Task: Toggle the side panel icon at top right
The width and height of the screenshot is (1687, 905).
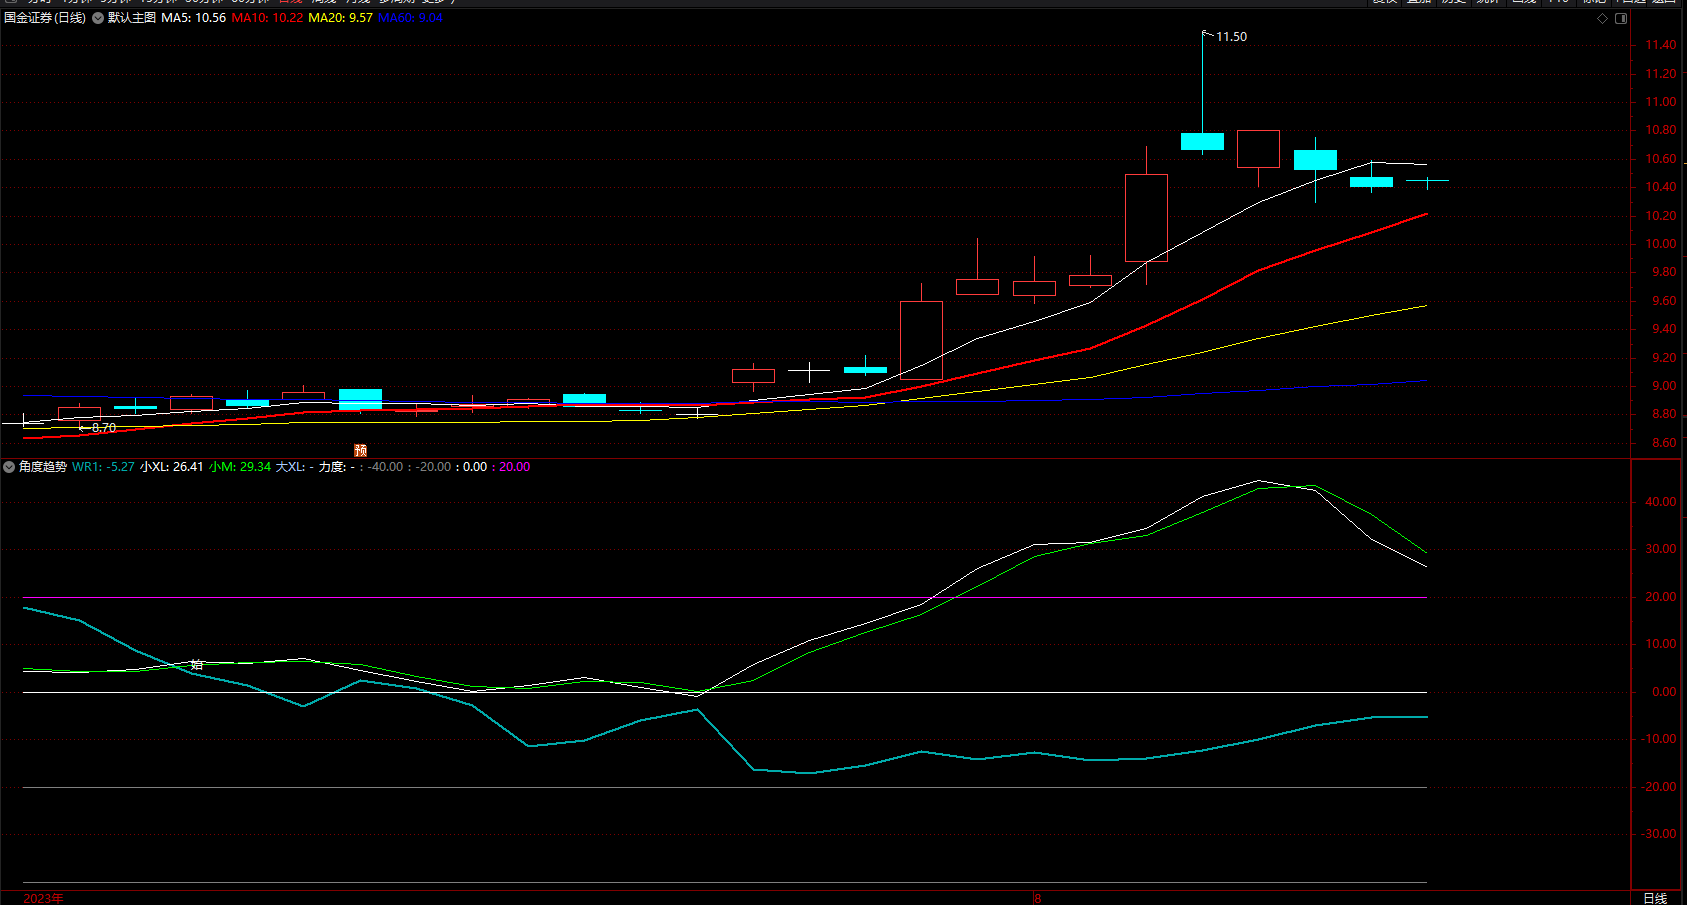Action: click(x=1621, y=19)
